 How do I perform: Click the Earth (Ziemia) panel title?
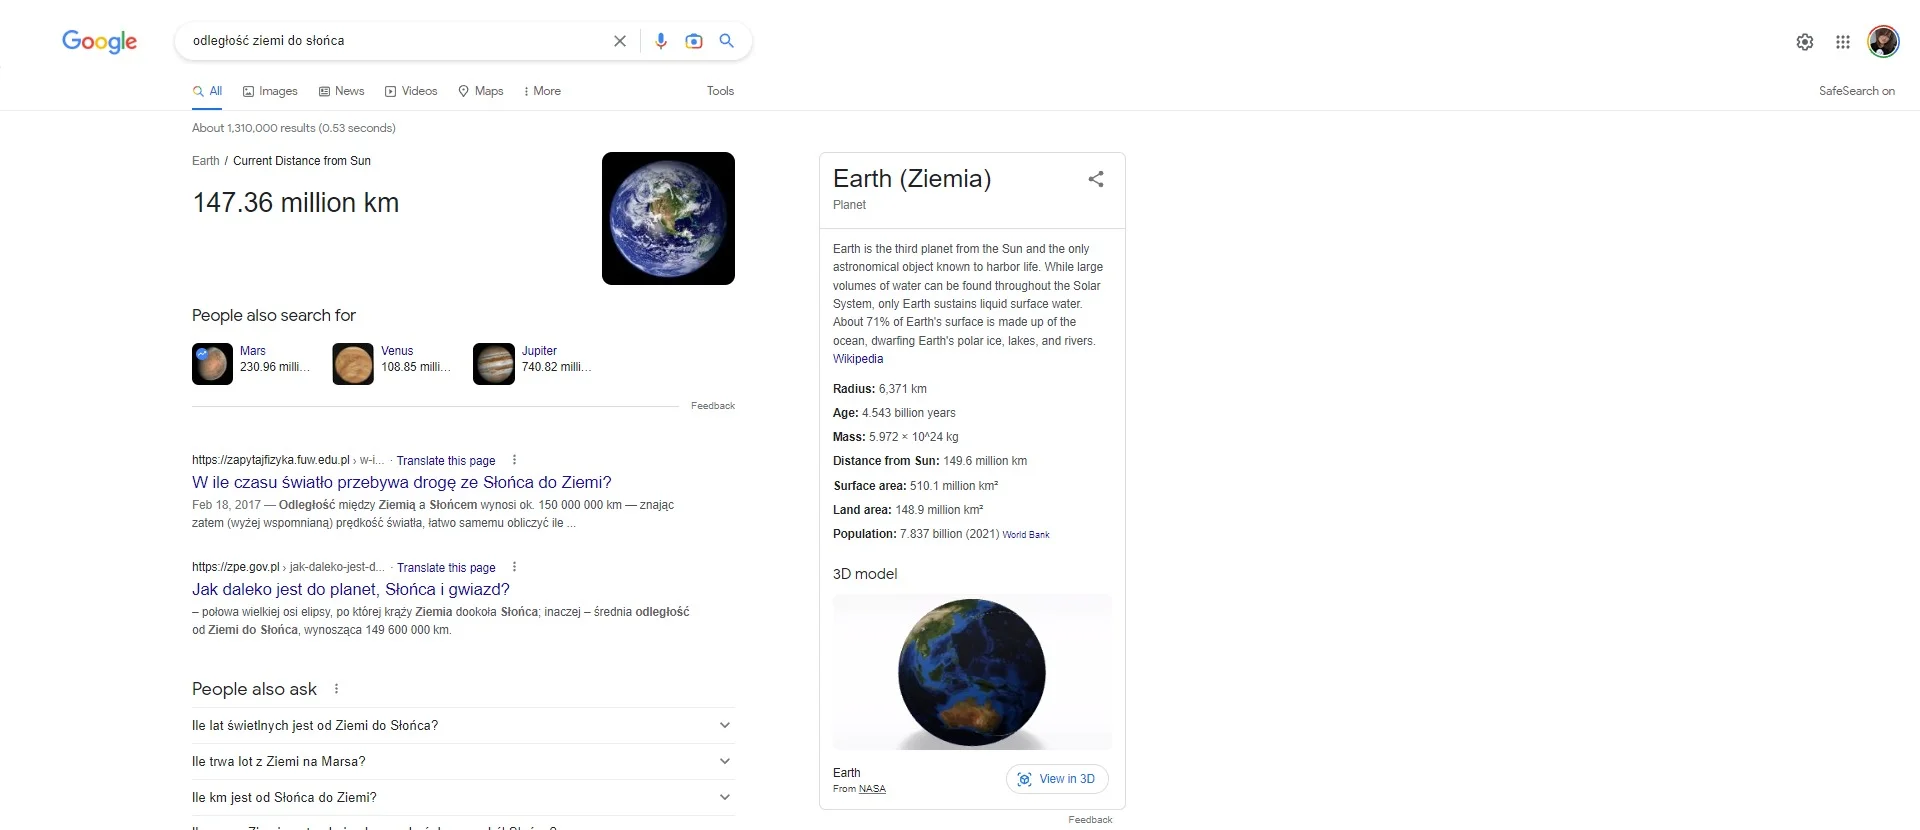coord(912,179)
